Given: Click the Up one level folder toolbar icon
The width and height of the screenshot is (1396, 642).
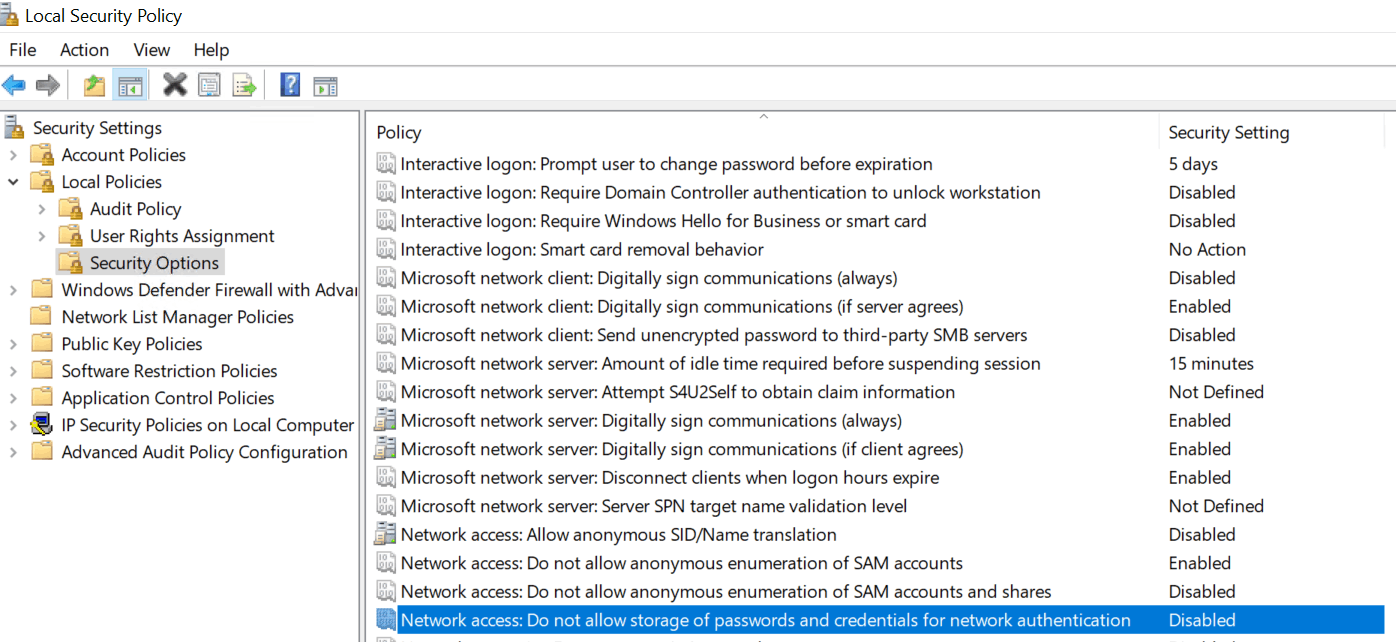Looking at the screenshot, I should point(93,84).
